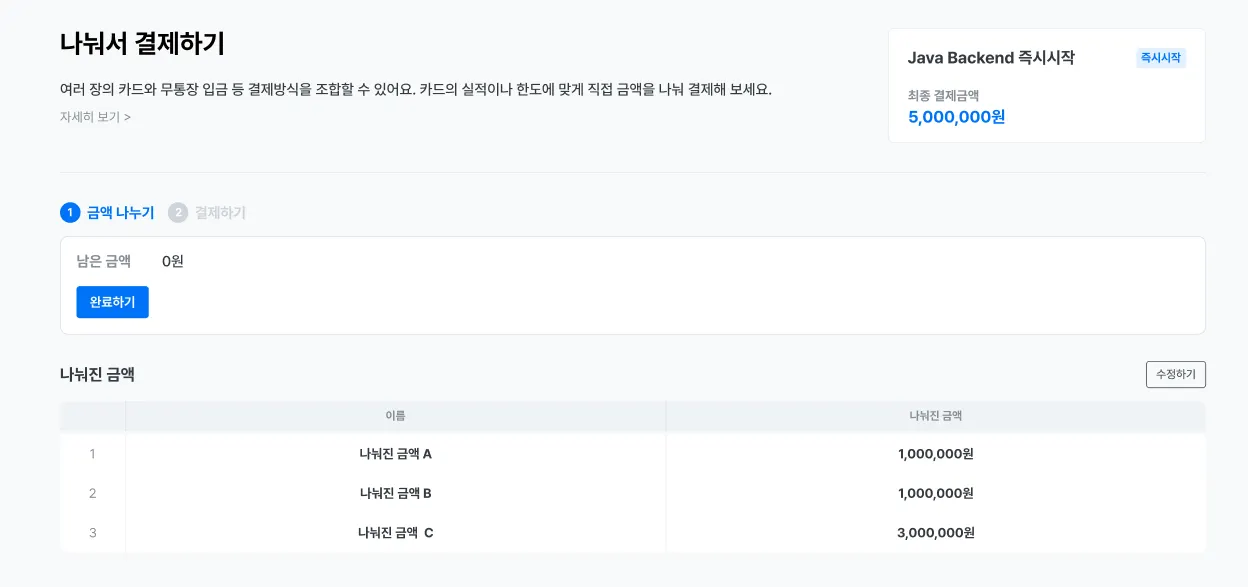Image resolution: width=1248 pixels, height=587 pixels.
Task: Click the 남은 금액 0원 value
Action: 173,262
